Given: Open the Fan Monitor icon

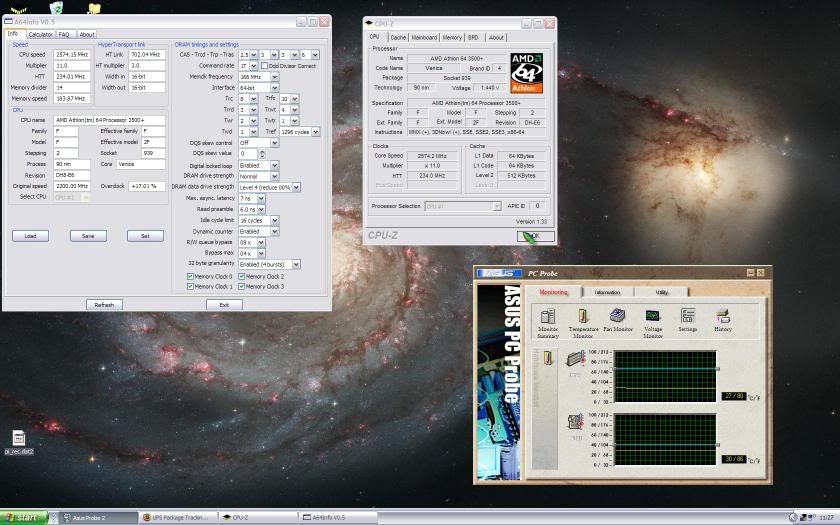Looking at the screenshot, I should pos(618,320).
